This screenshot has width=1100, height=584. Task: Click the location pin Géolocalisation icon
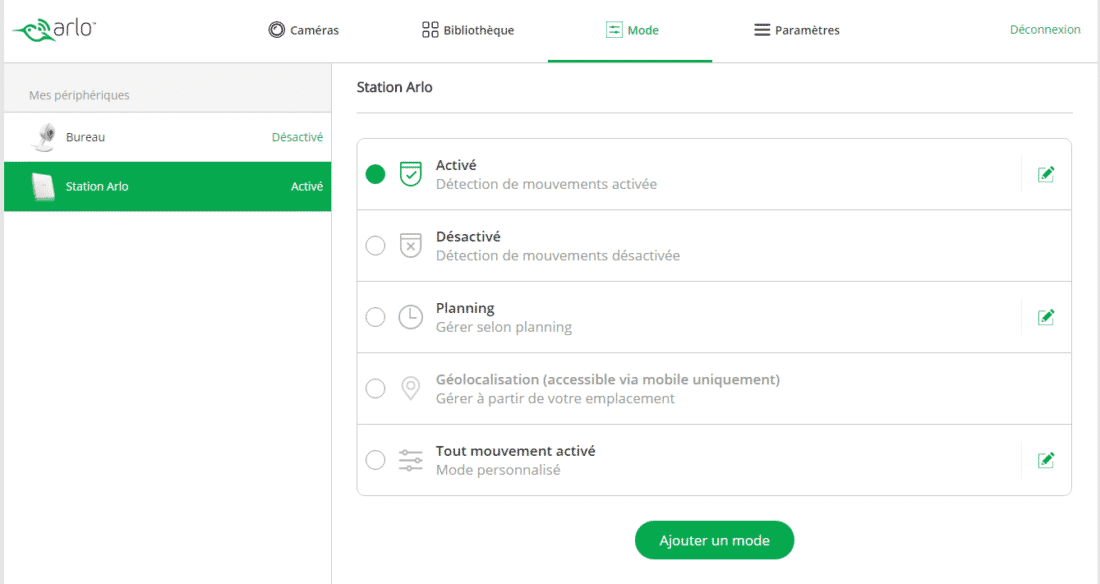coord(410,388)
